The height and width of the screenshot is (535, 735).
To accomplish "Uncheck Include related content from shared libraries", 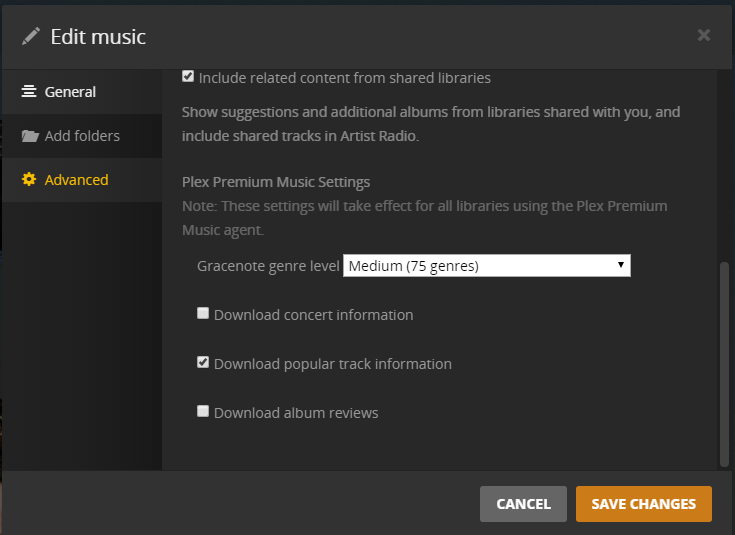I will 188,76.
